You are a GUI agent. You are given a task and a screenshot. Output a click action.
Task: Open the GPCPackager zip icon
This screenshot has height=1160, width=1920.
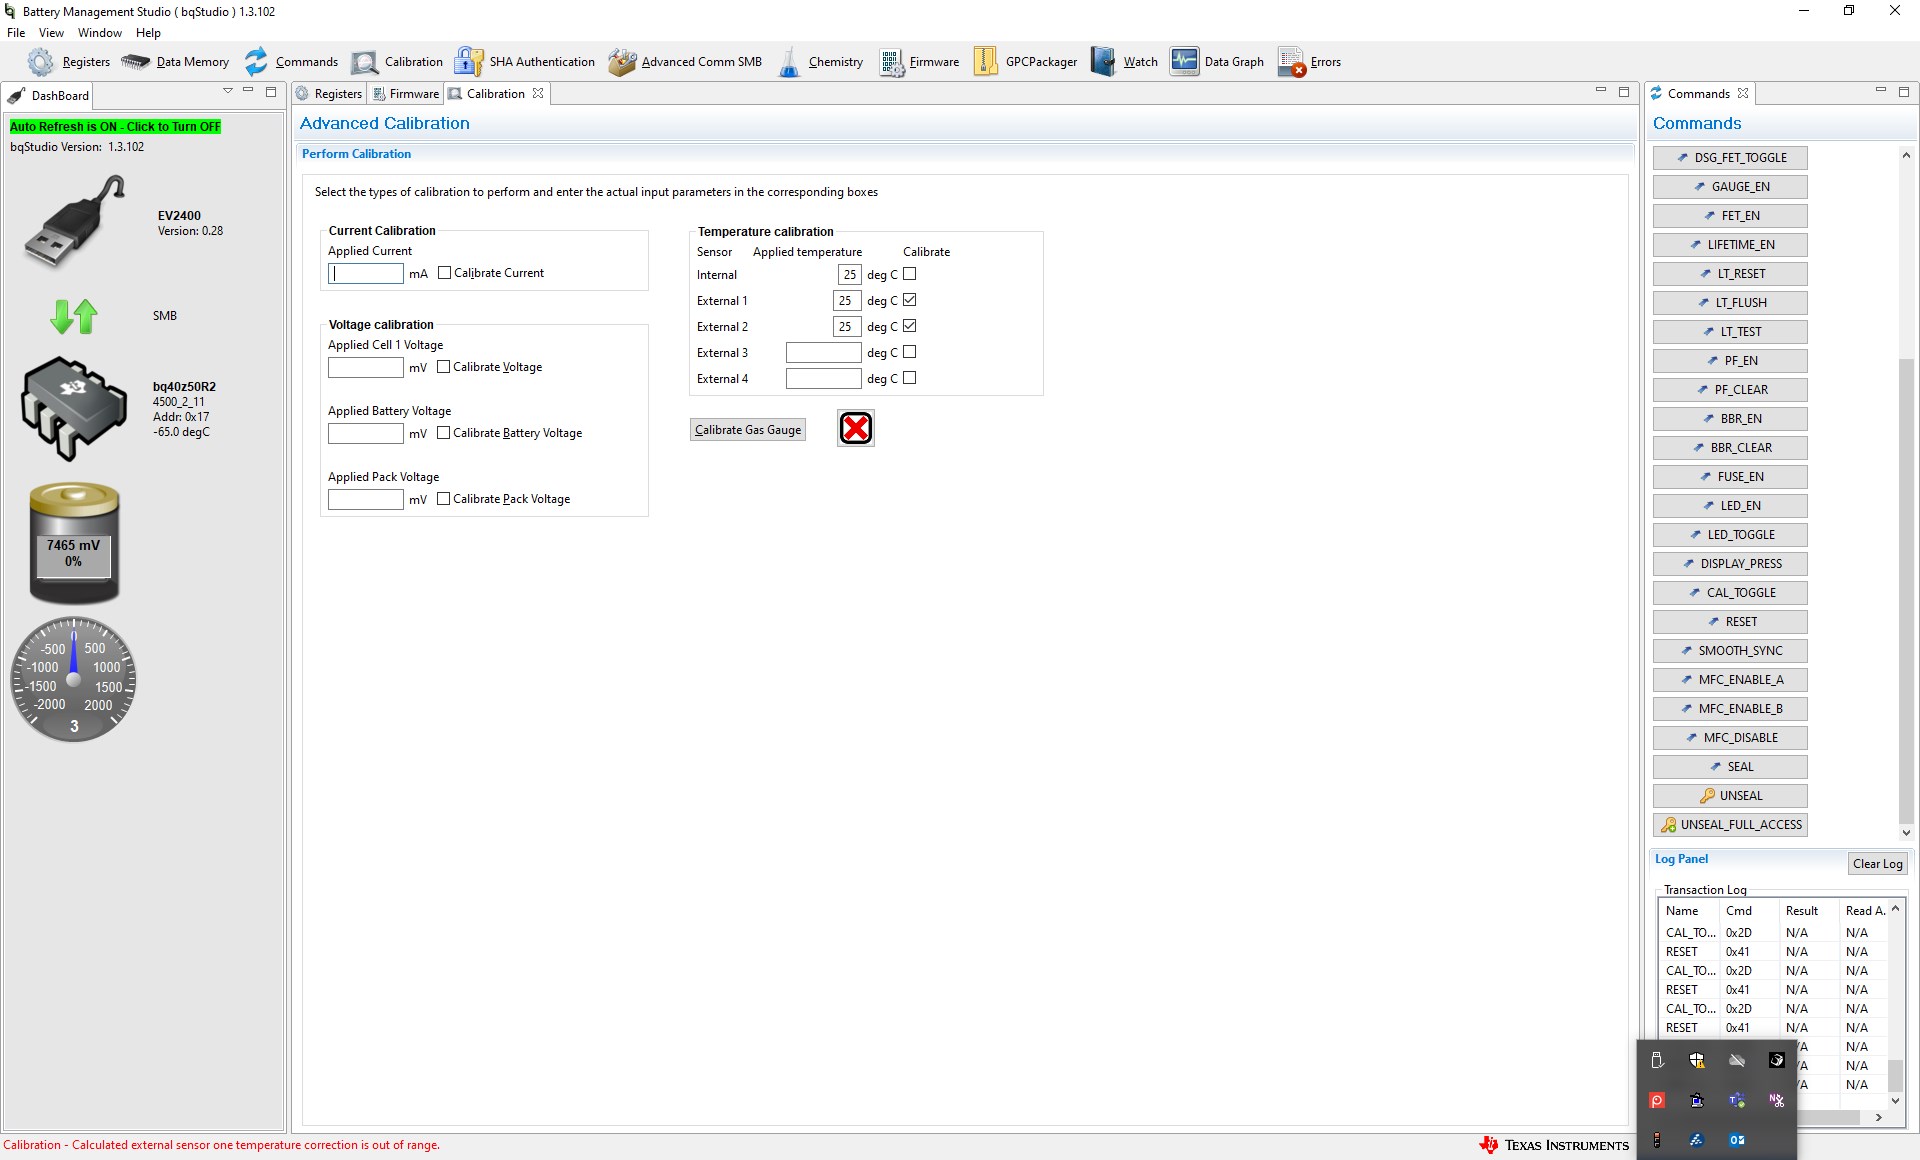(x=986, y=62)
